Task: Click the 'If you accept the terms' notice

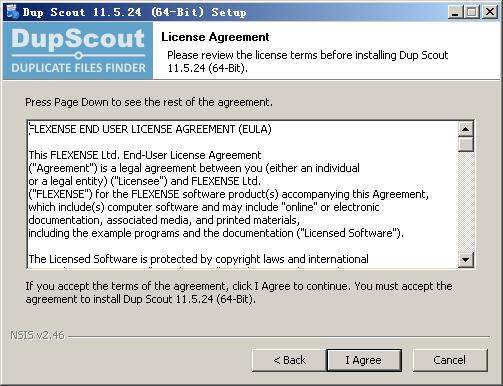Action: point(239,292)
